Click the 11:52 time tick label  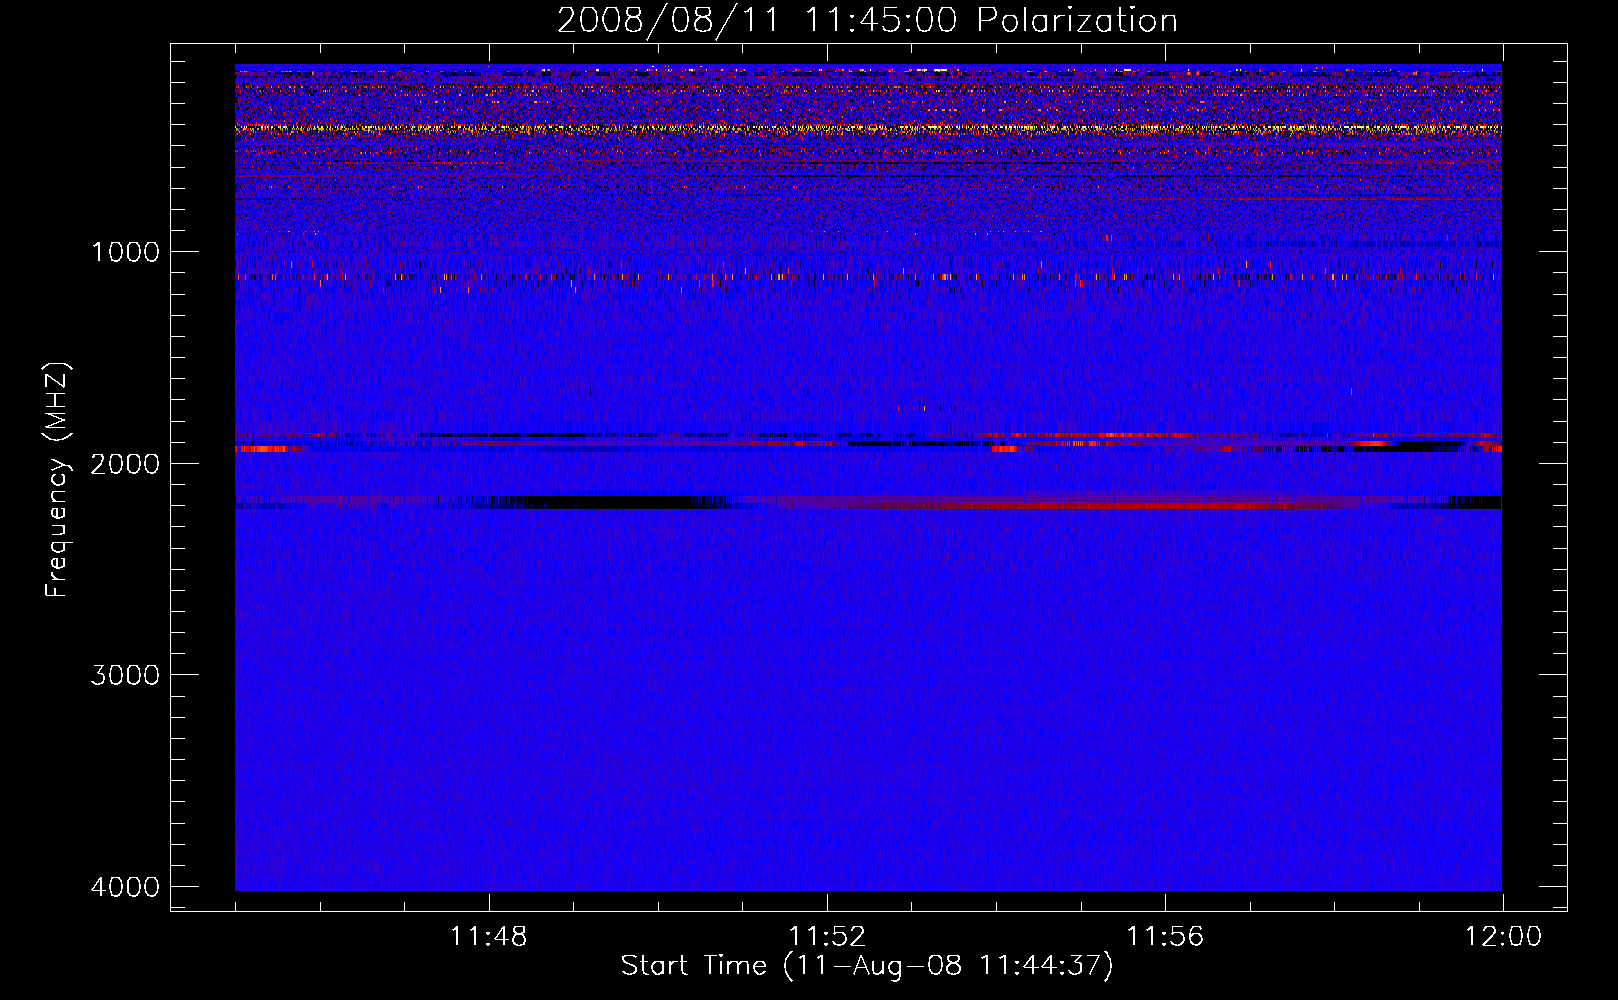point(827,937)
